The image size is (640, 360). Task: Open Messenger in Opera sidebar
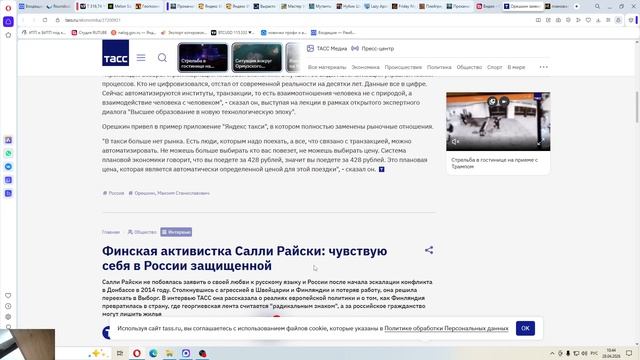[x=8, y=167]
